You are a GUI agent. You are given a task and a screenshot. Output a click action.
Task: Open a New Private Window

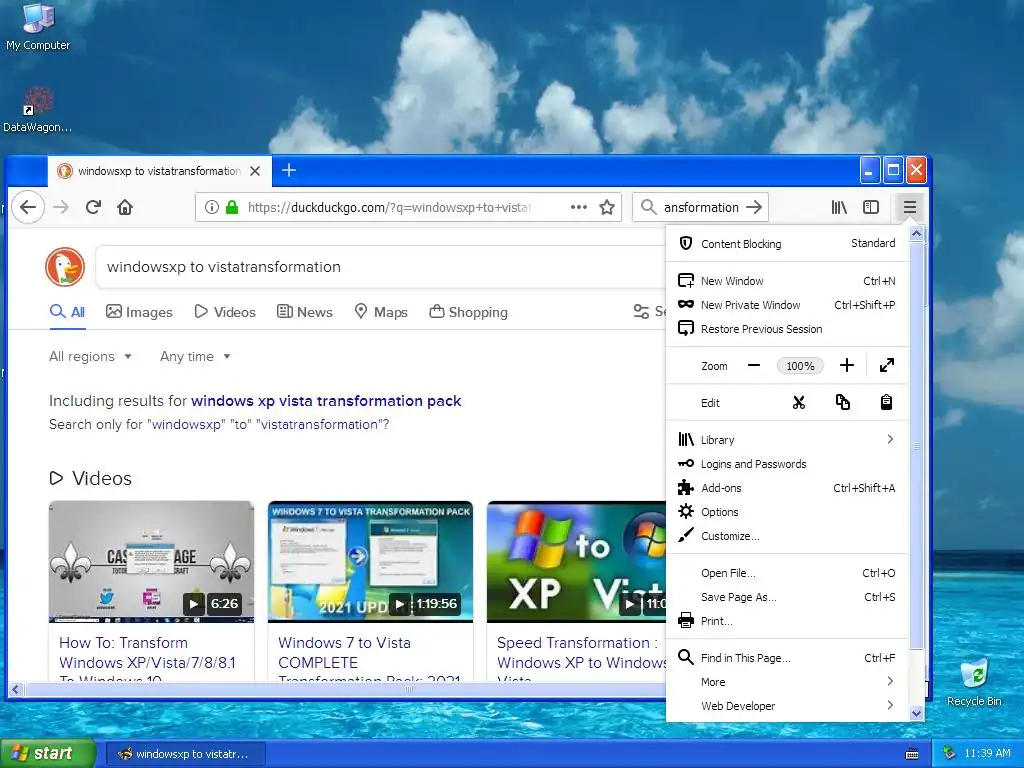click(x=787, y=305)
